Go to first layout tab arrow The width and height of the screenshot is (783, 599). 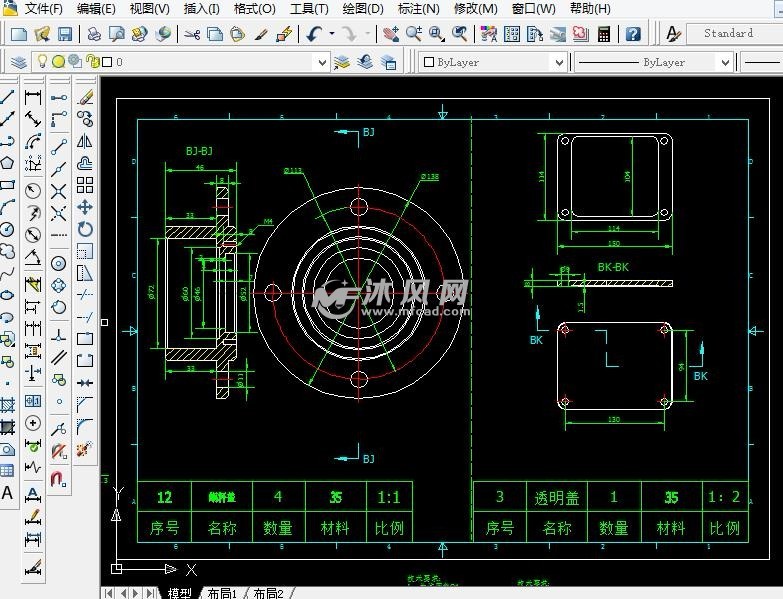(109, 593)
